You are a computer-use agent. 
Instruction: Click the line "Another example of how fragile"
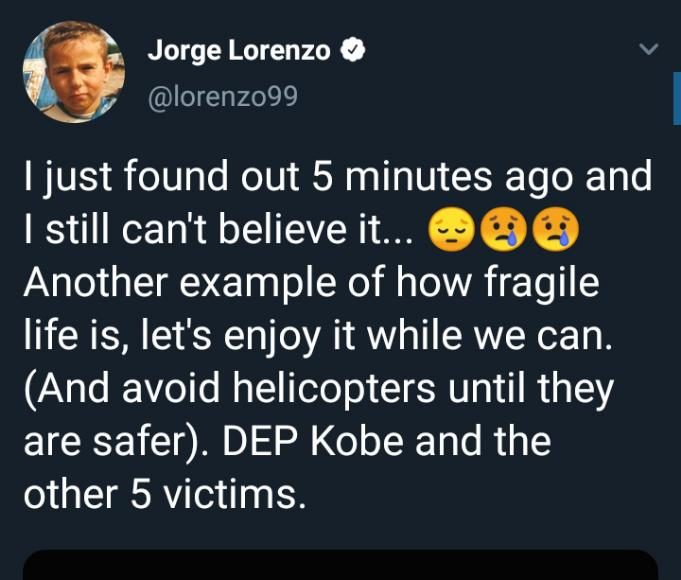click(311, 284)
